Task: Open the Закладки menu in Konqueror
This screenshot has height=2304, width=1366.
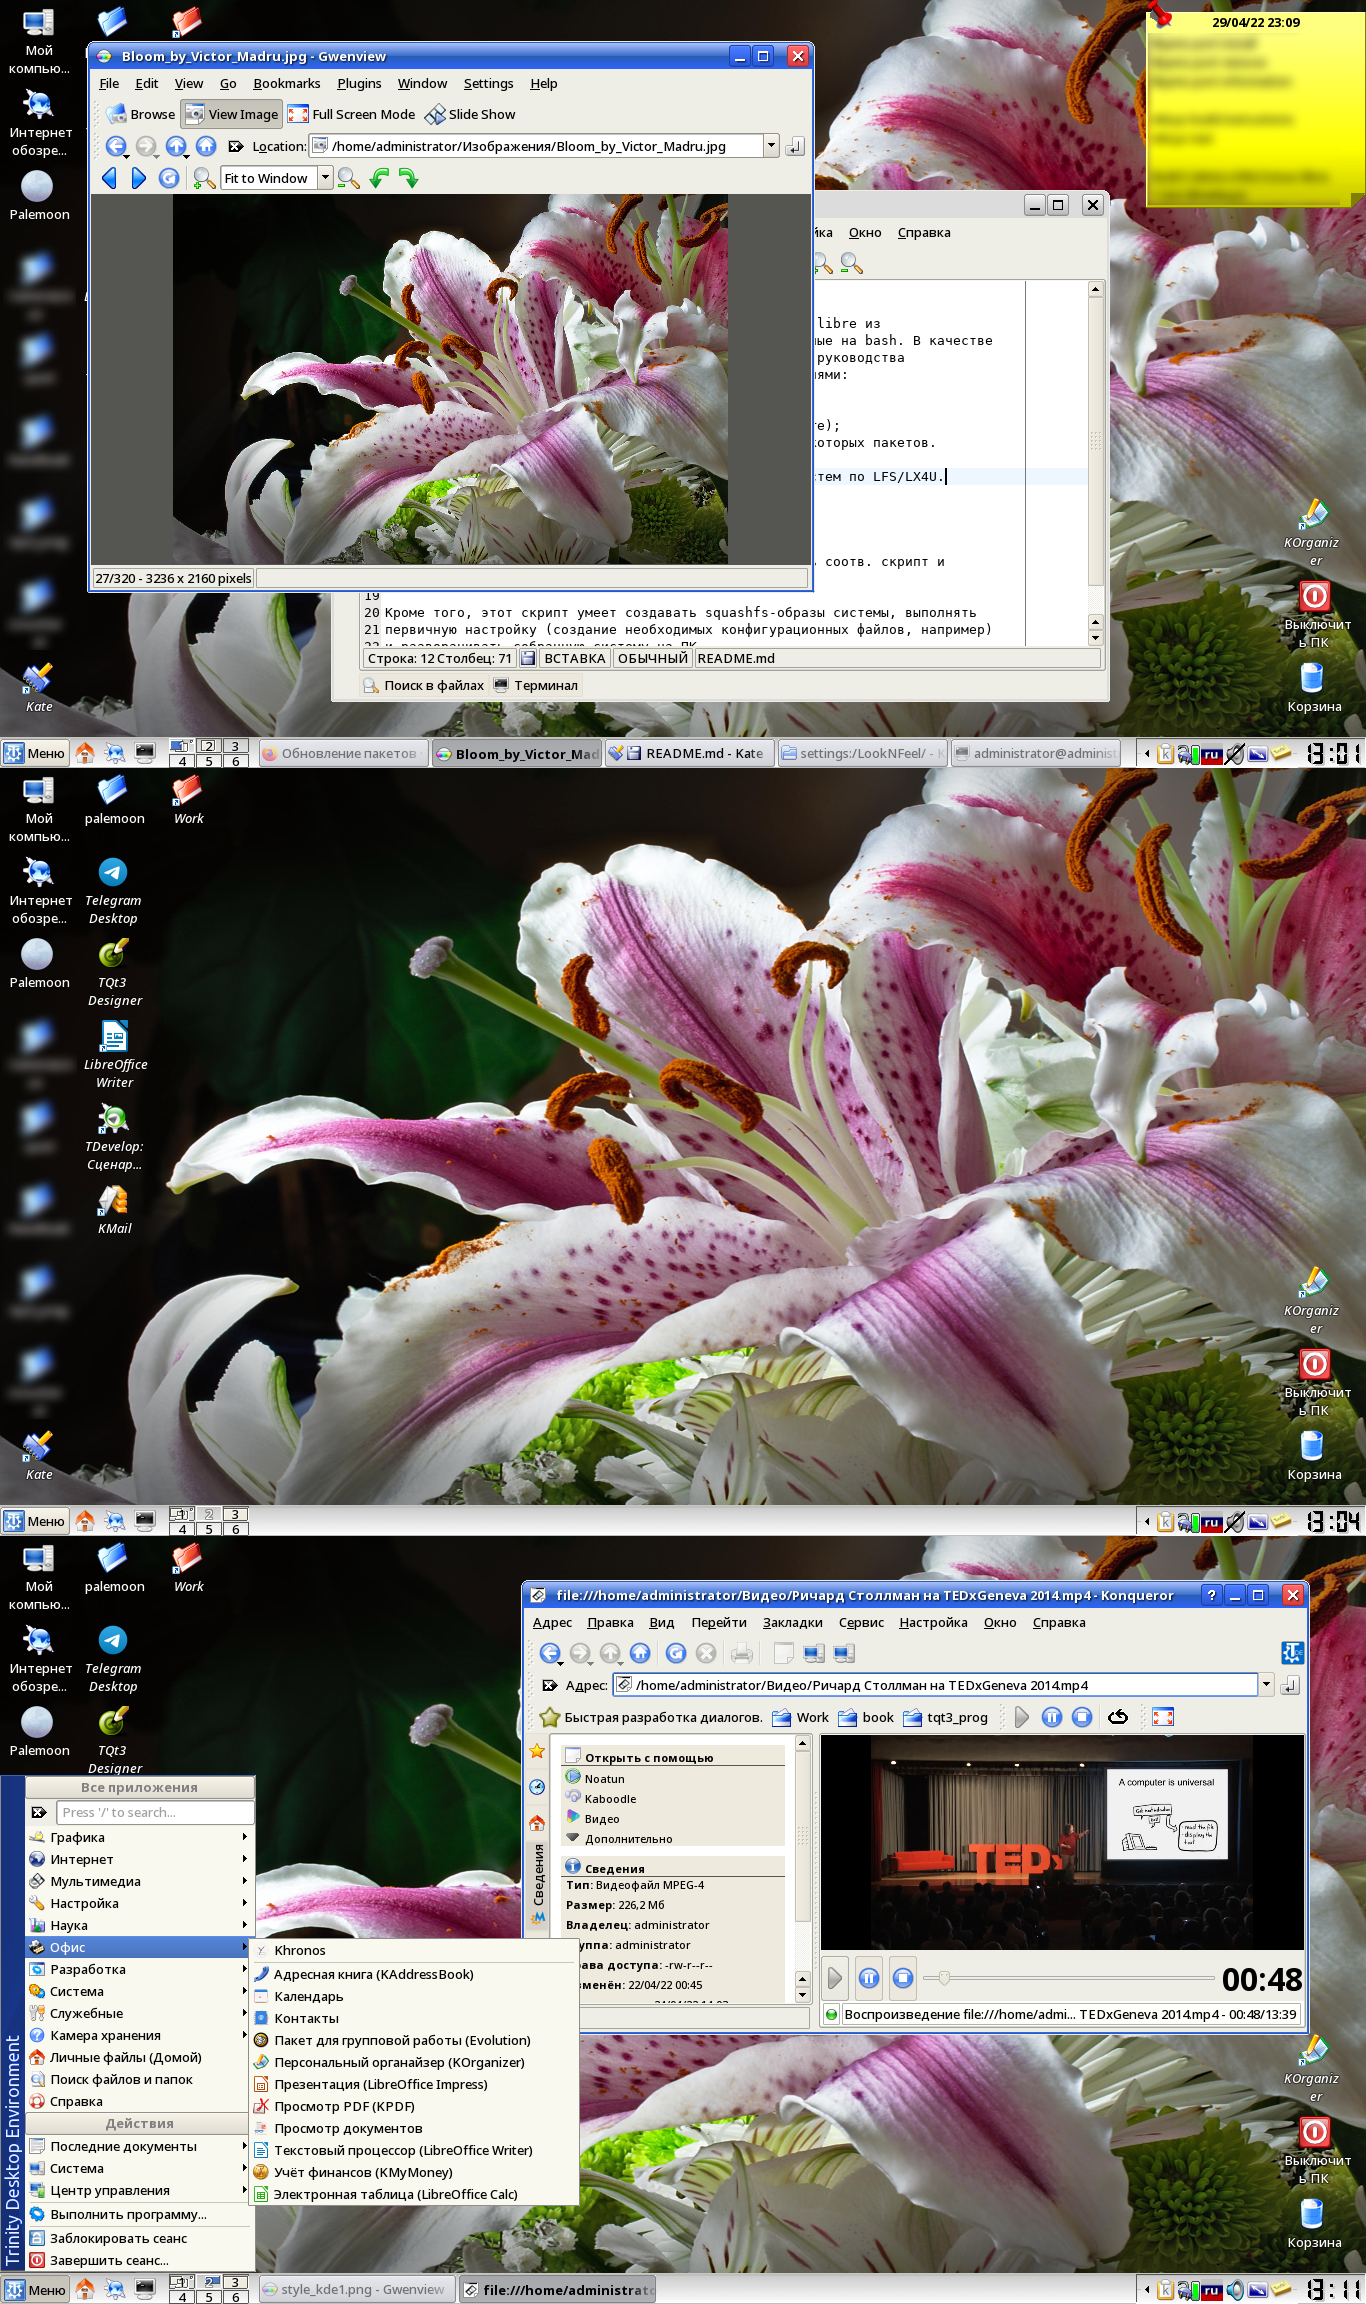Action: tap(793, 1622)
